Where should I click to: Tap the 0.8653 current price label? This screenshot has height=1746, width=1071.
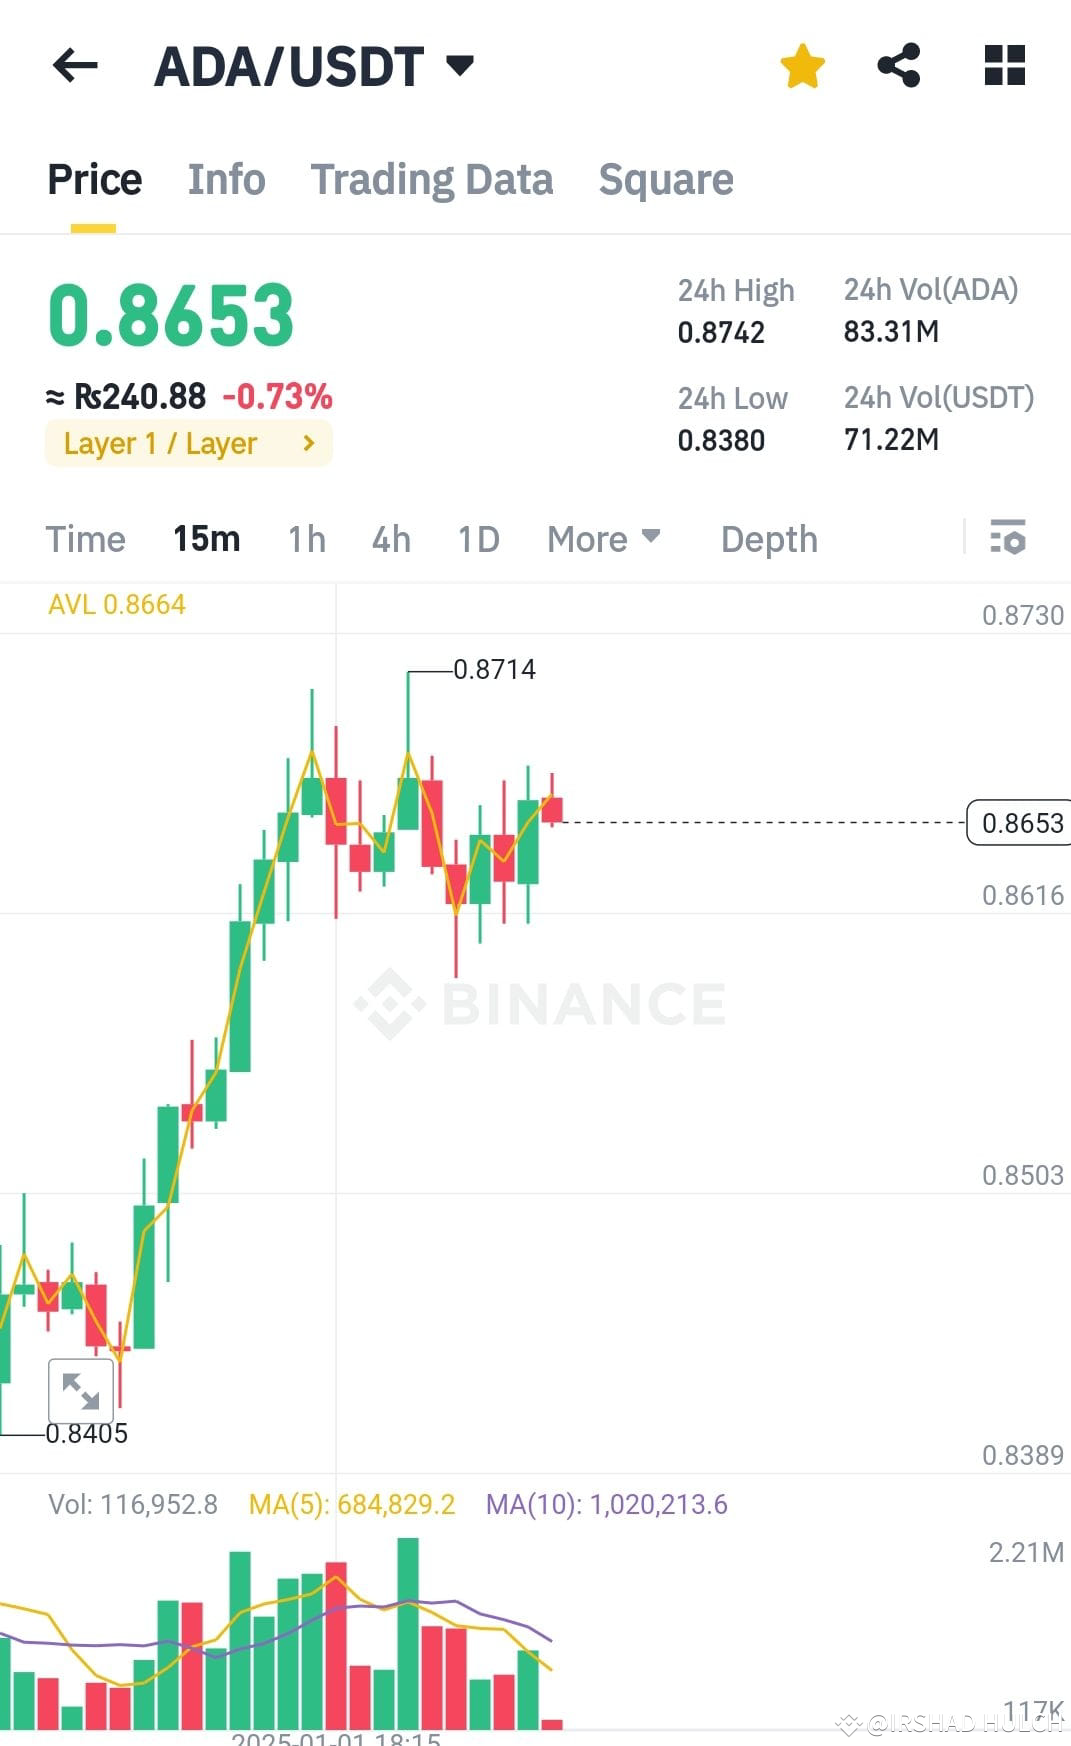(1019, 823)
